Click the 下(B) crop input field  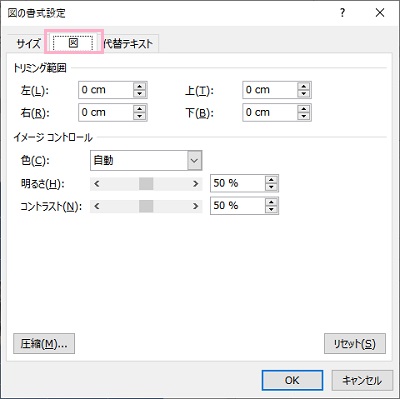click(x=270, y=112)
